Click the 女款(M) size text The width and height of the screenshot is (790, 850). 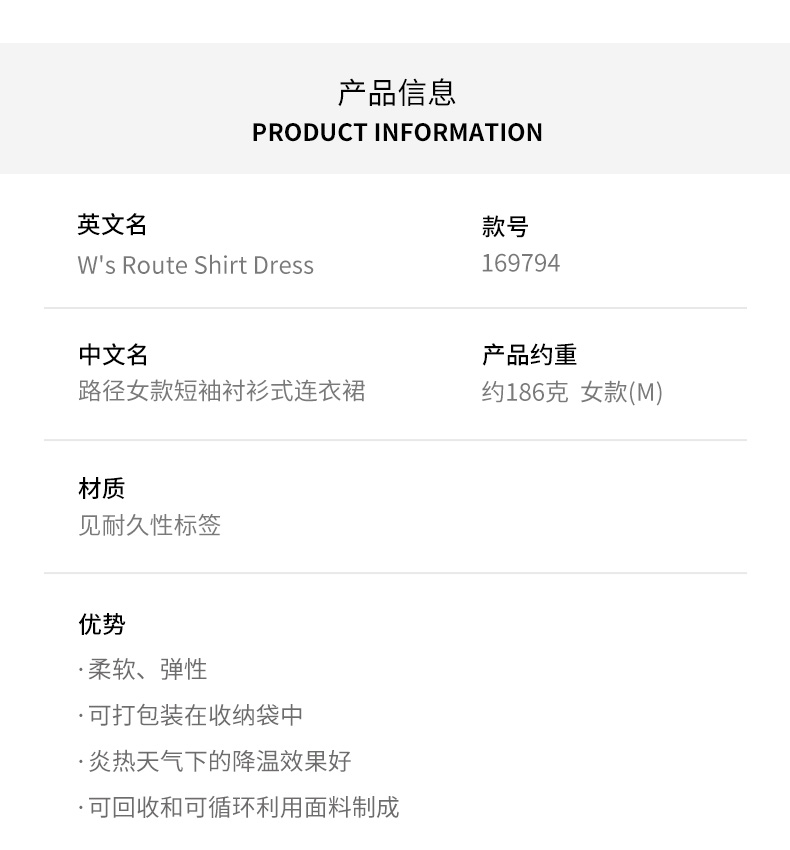(622, 392)
